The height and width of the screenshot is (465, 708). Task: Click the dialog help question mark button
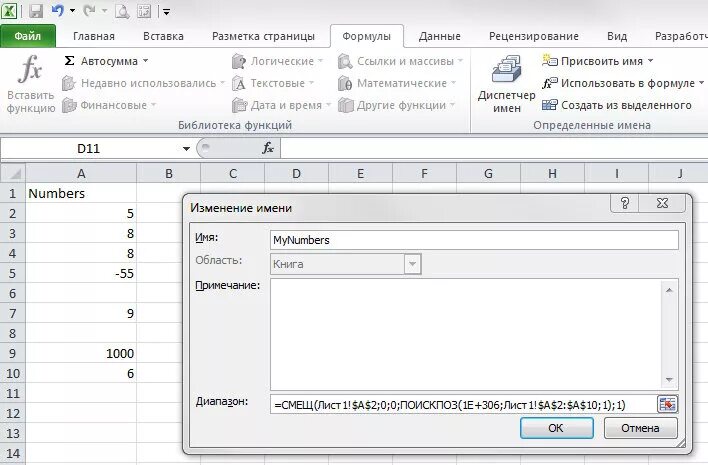625,203
